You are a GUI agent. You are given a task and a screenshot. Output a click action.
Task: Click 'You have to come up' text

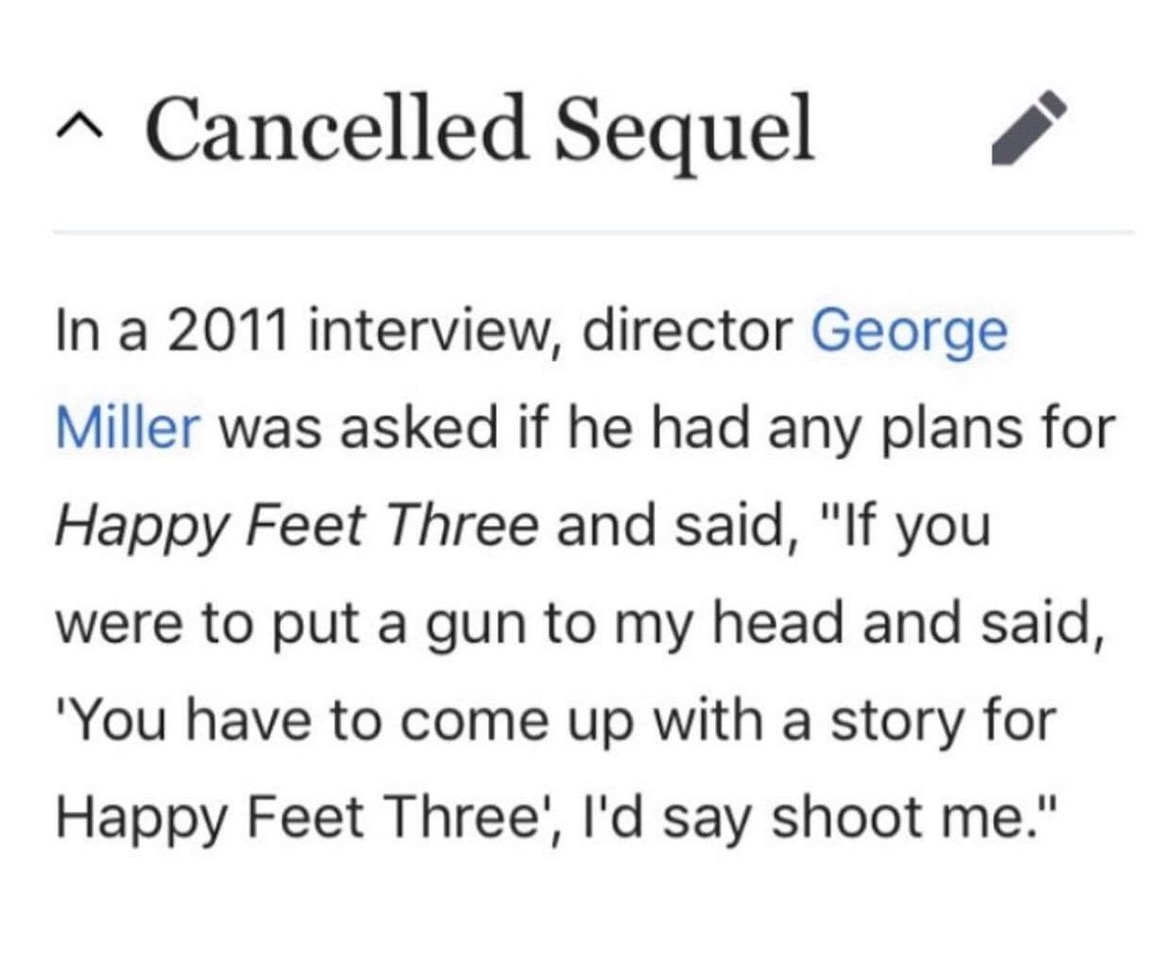345,721
